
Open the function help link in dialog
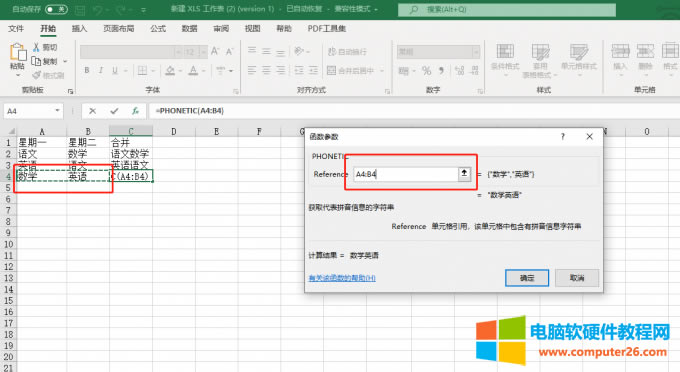click(342, 278)
